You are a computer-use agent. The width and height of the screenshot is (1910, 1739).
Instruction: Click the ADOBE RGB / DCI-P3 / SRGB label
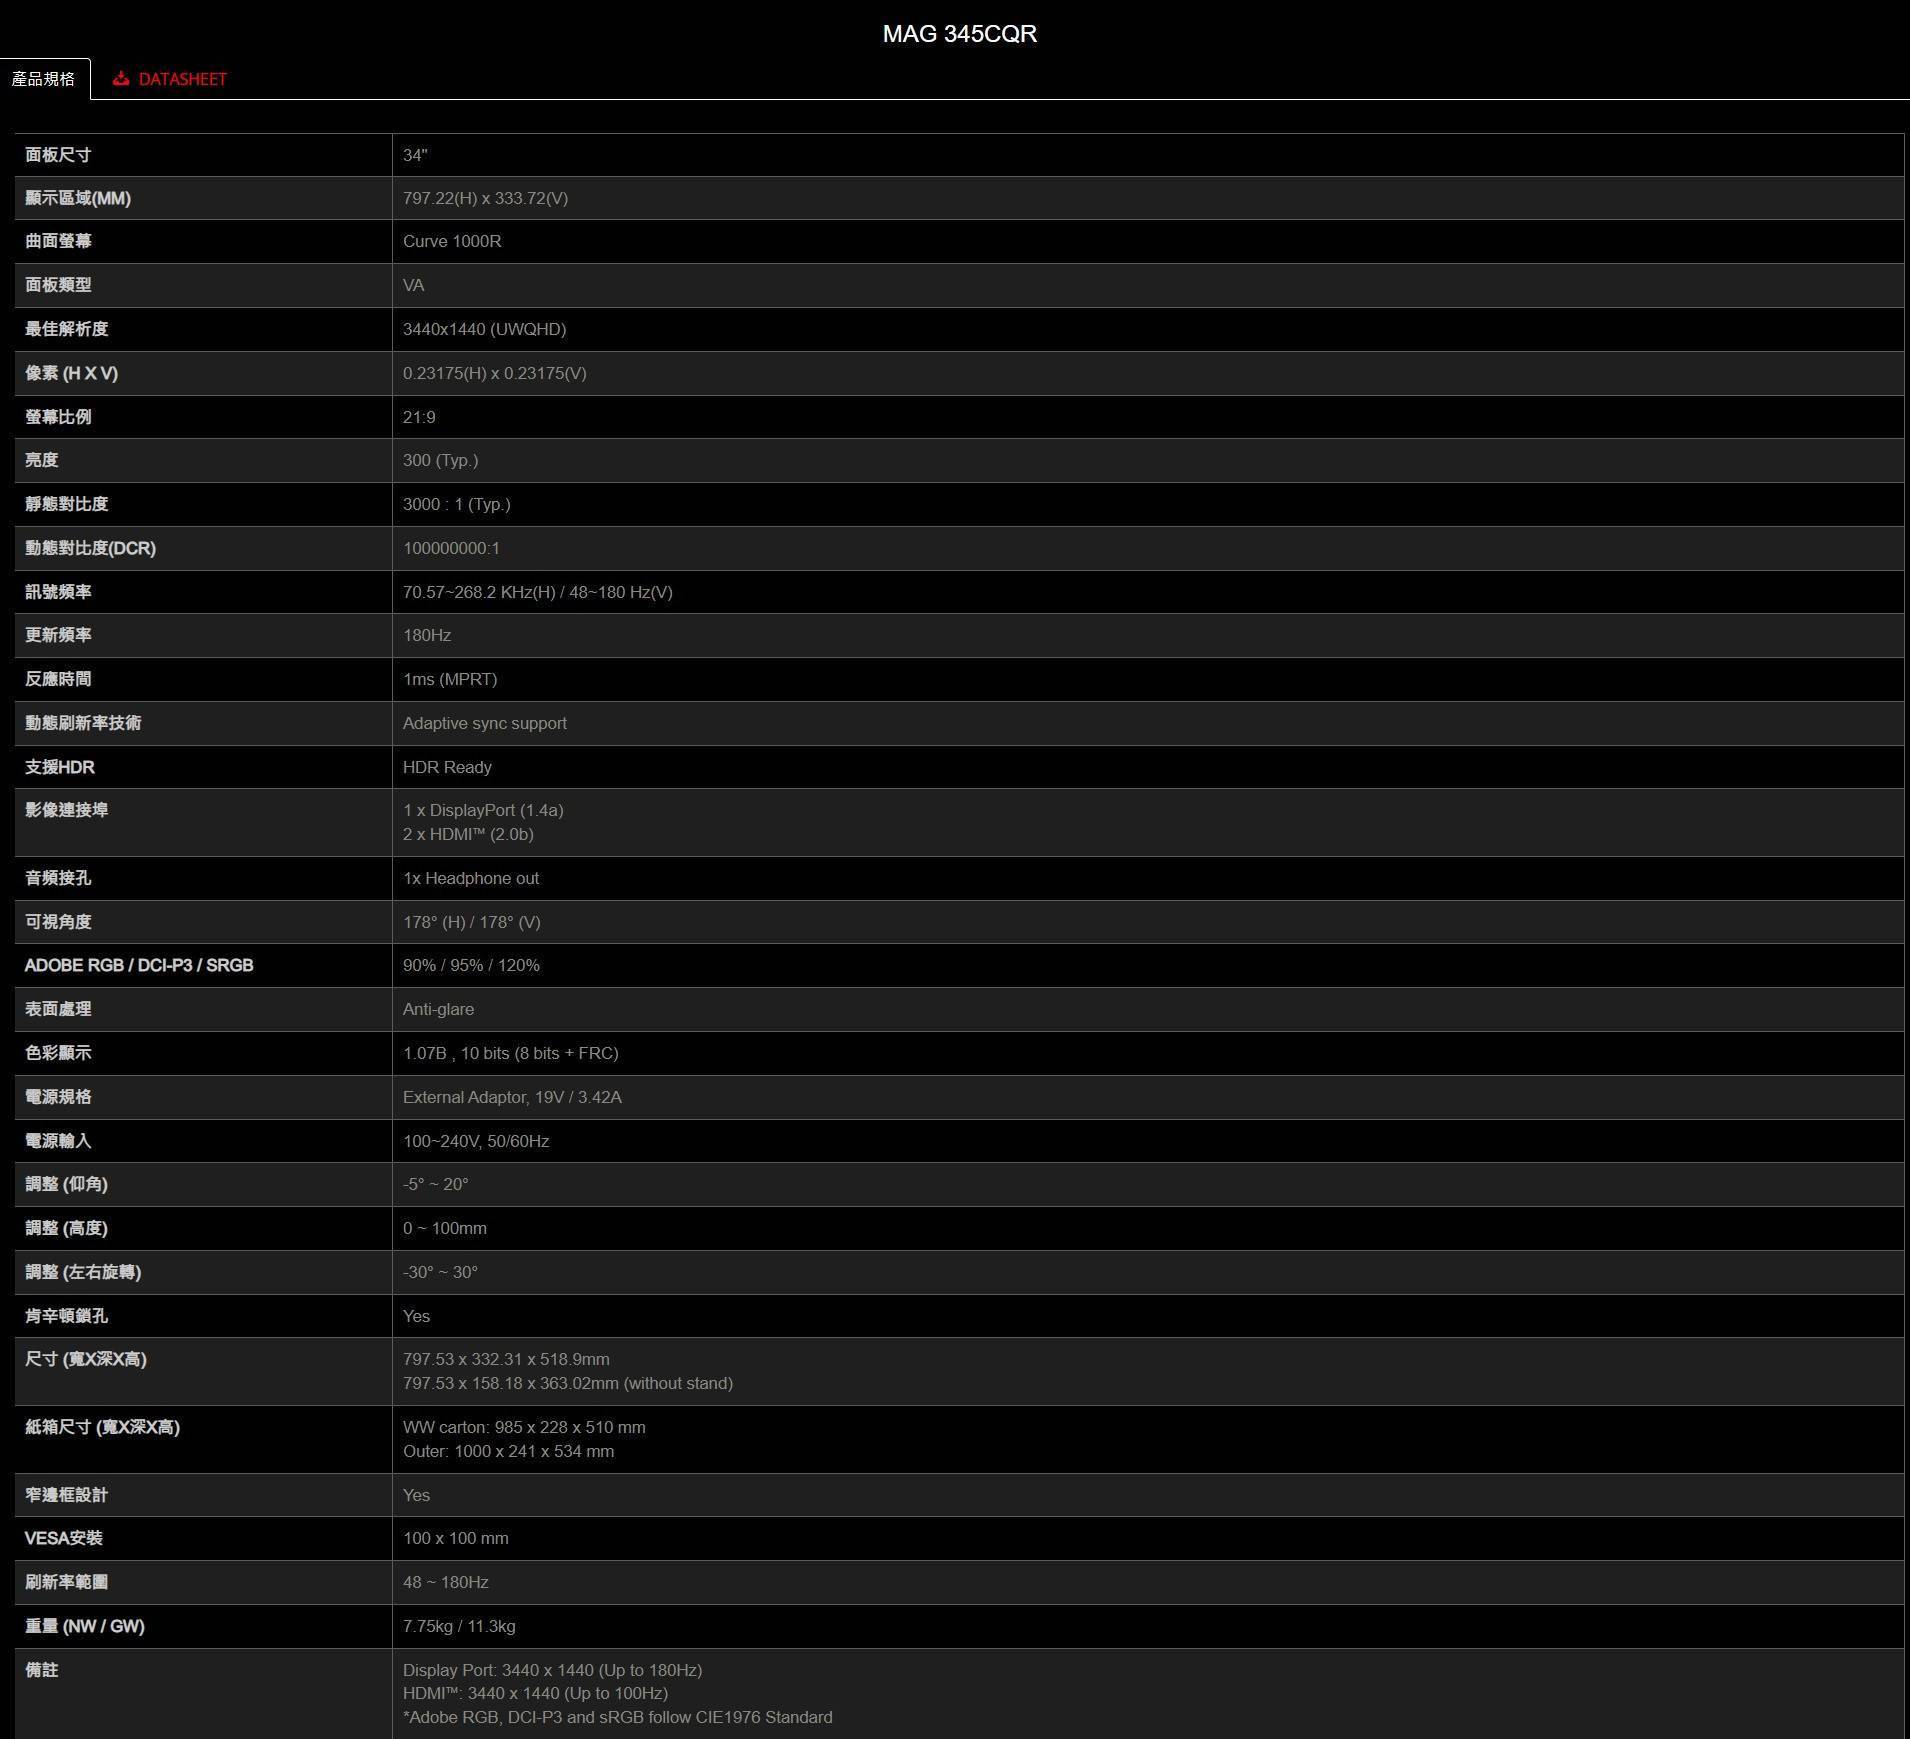pyautogui.click(x=139, y=965)
